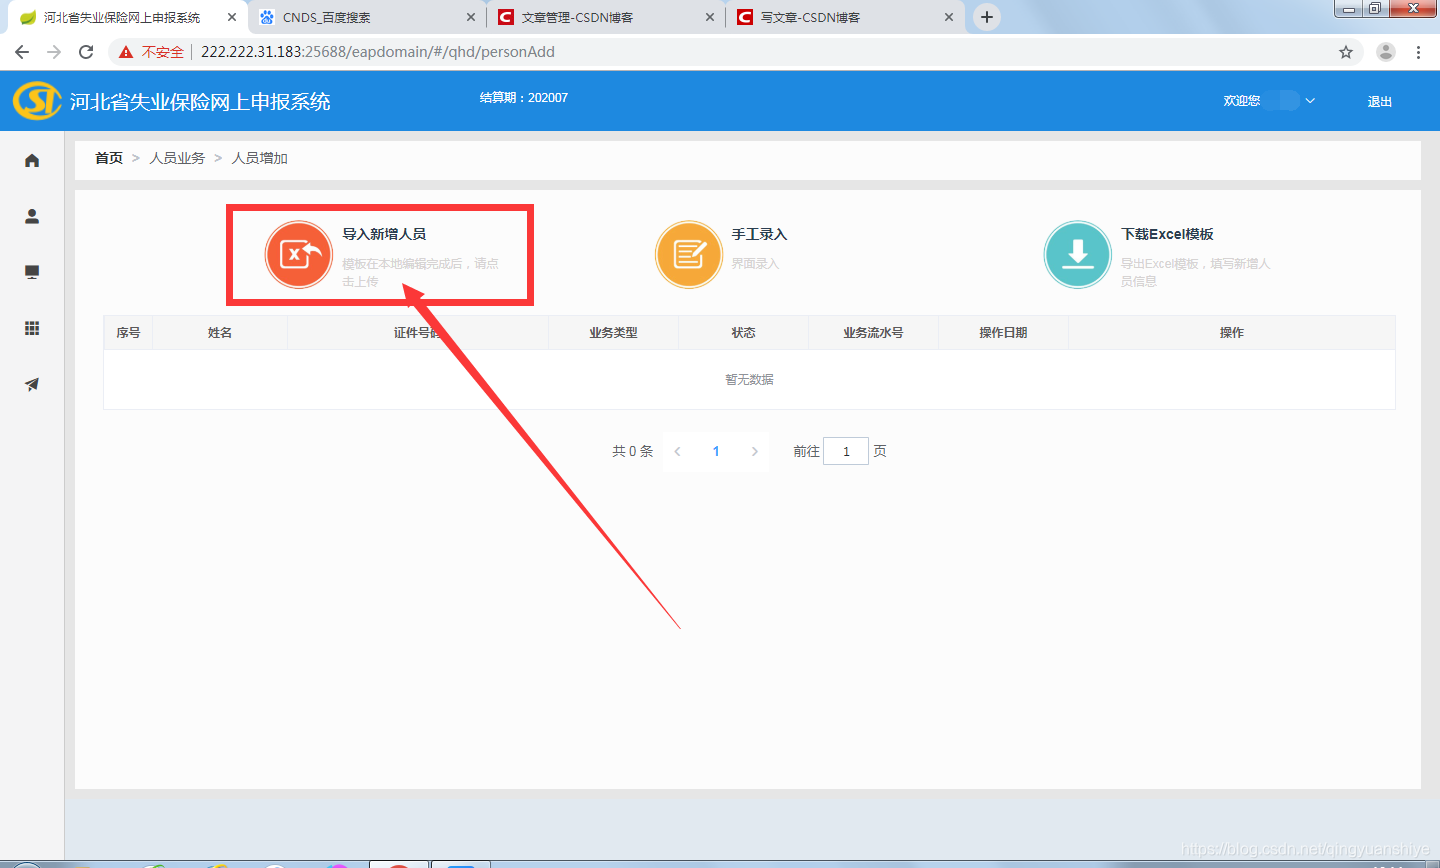The width and height of the screenshot is (1440, 868).
Task: Go back in browser history
Action: (x=22, y=52)
